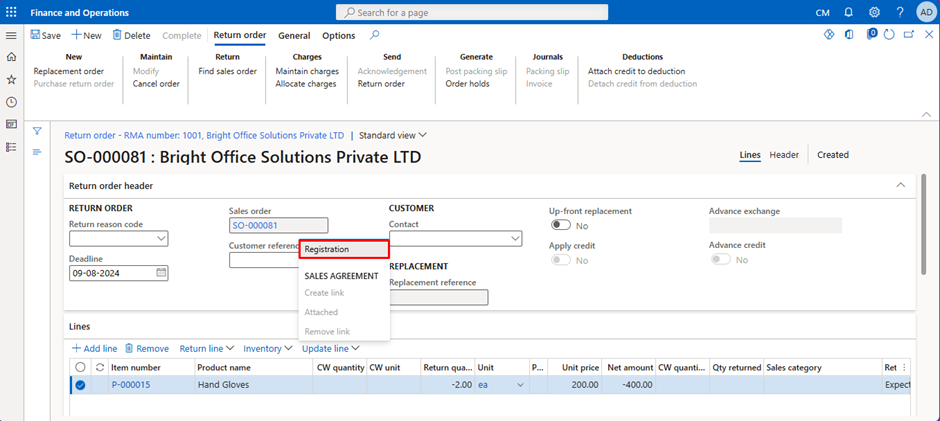Open the Unit ea dropdown in grid
The width and height of the screenshot is (940, 421).
click(520, 385)
